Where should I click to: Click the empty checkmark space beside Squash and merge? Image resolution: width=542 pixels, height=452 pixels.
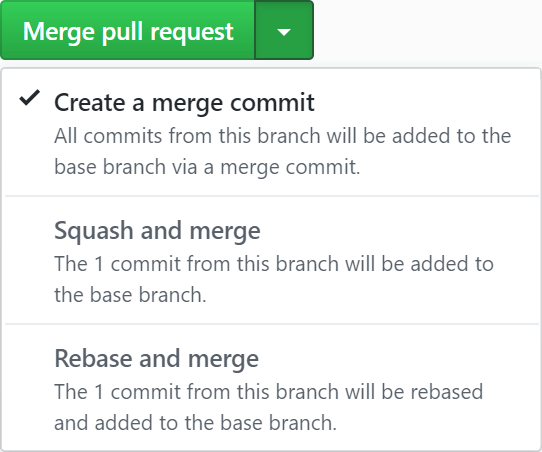[30, 231]
